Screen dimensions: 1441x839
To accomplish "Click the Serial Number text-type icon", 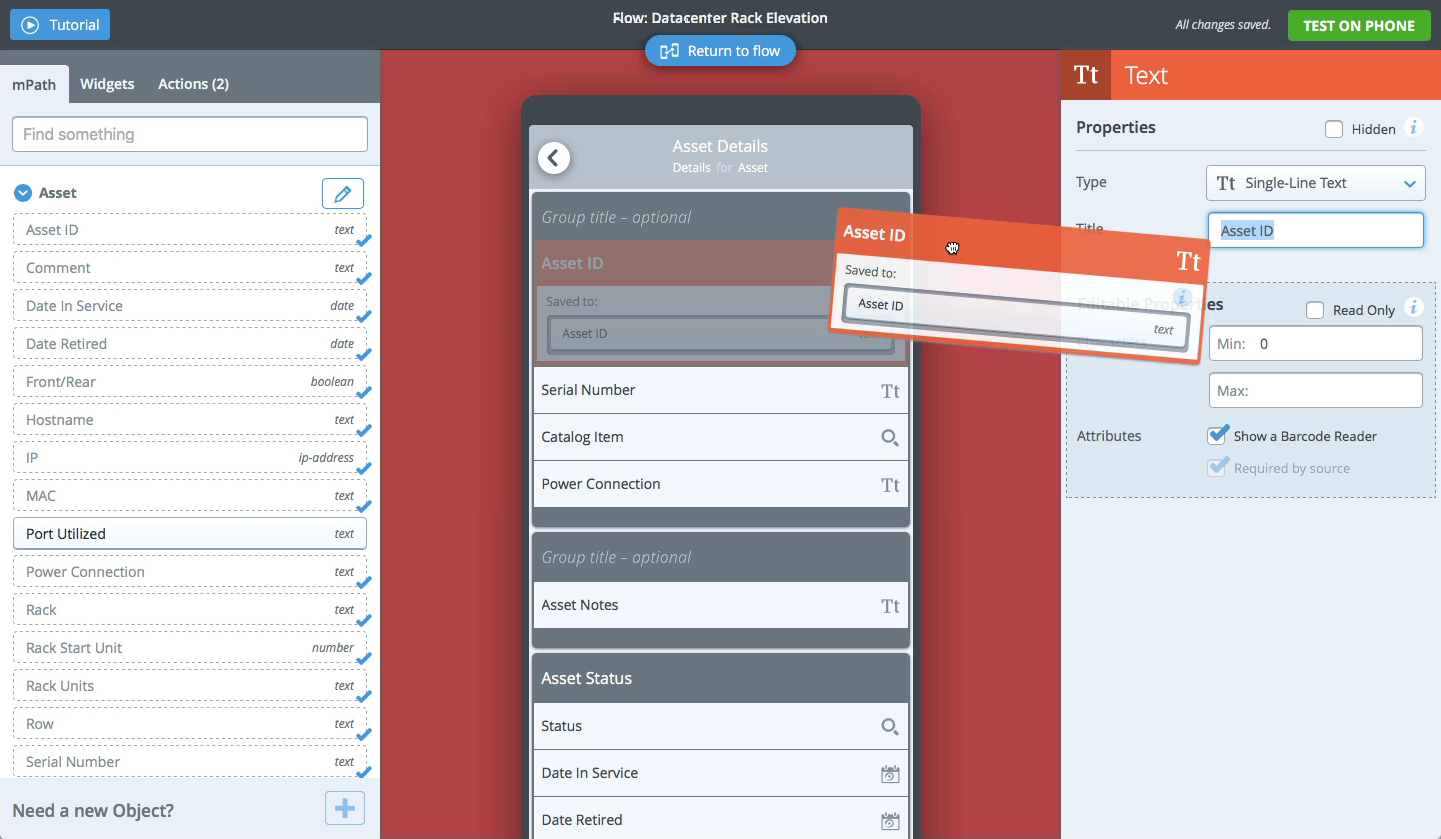I will [890, 391].
